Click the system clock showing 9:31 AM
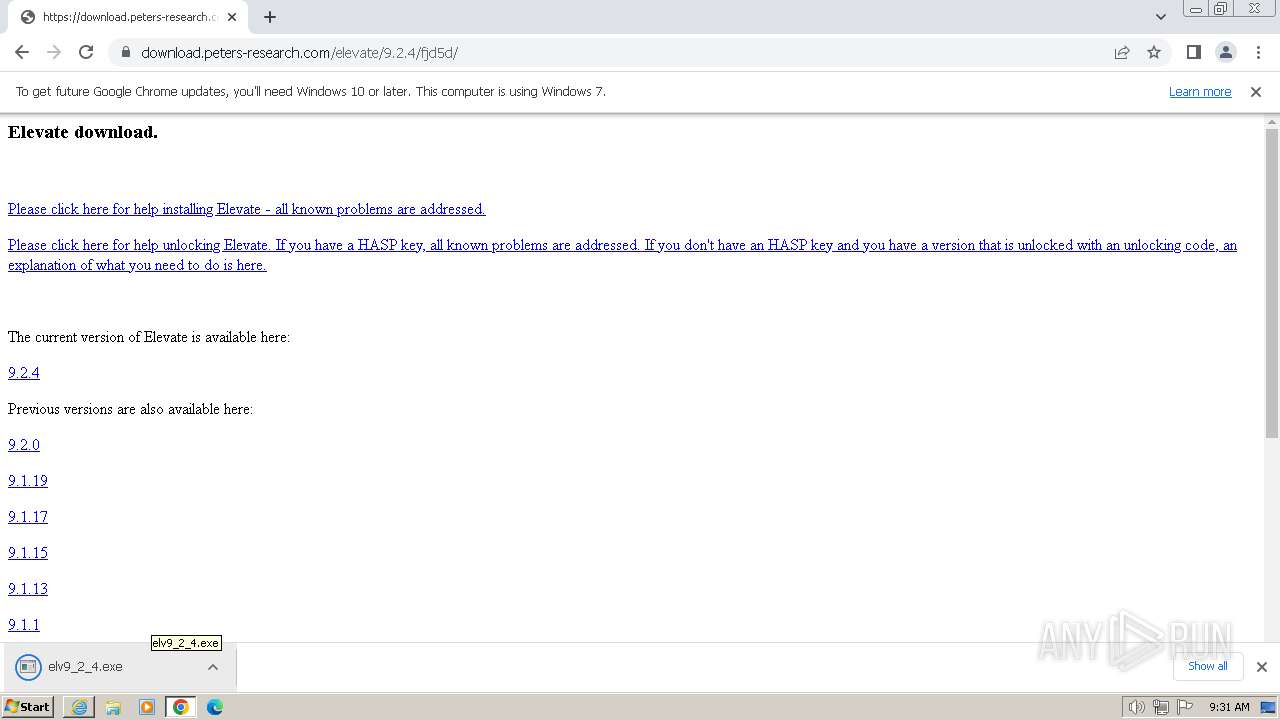1280x720 pixels. [1229, 707]
